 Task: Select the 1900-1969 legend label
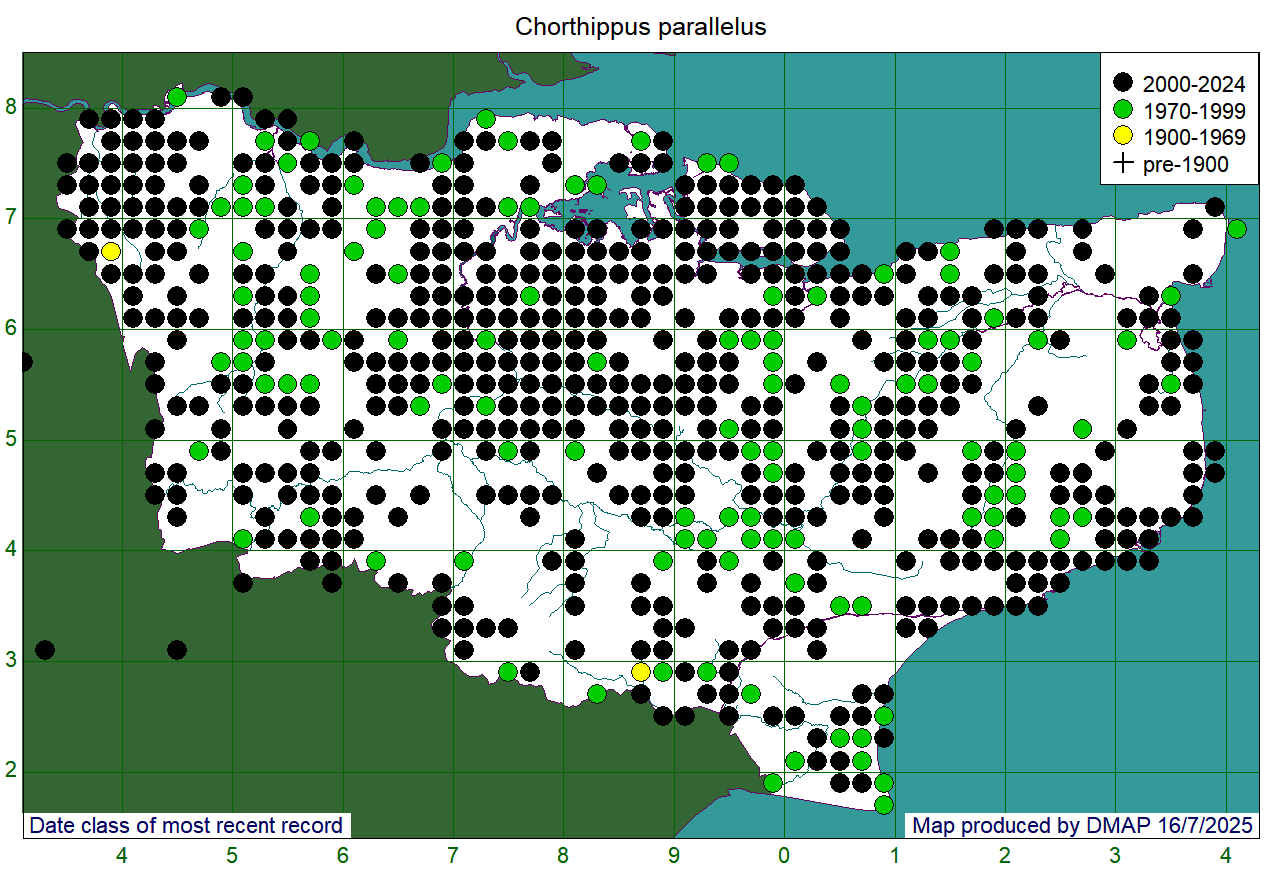(1194, 137)
